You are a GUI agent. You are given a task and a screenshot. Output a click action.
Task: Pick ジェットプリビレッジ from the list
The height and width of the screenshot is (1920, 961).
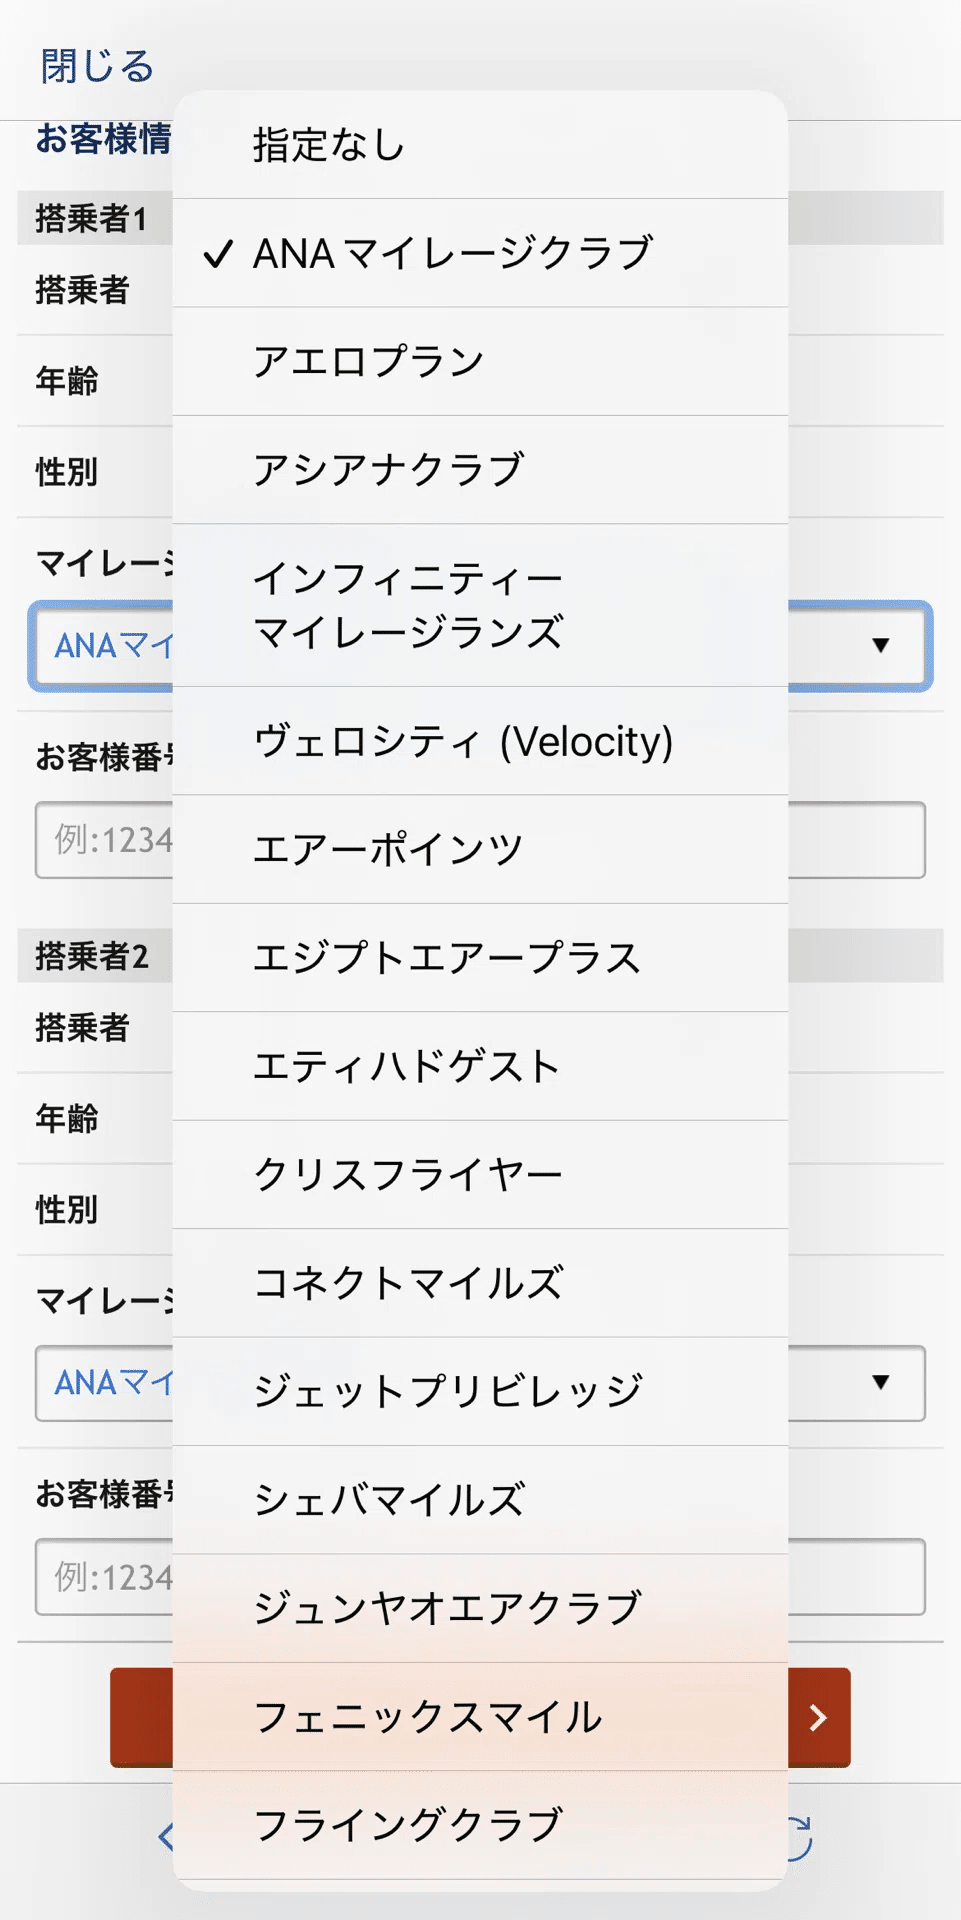480,1391
